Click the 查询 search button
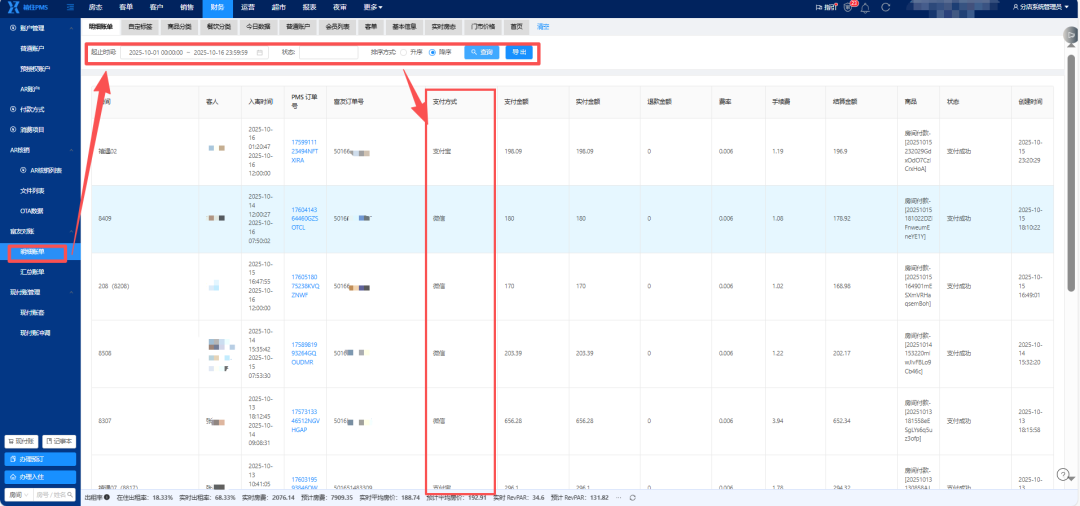 point(481,52)
